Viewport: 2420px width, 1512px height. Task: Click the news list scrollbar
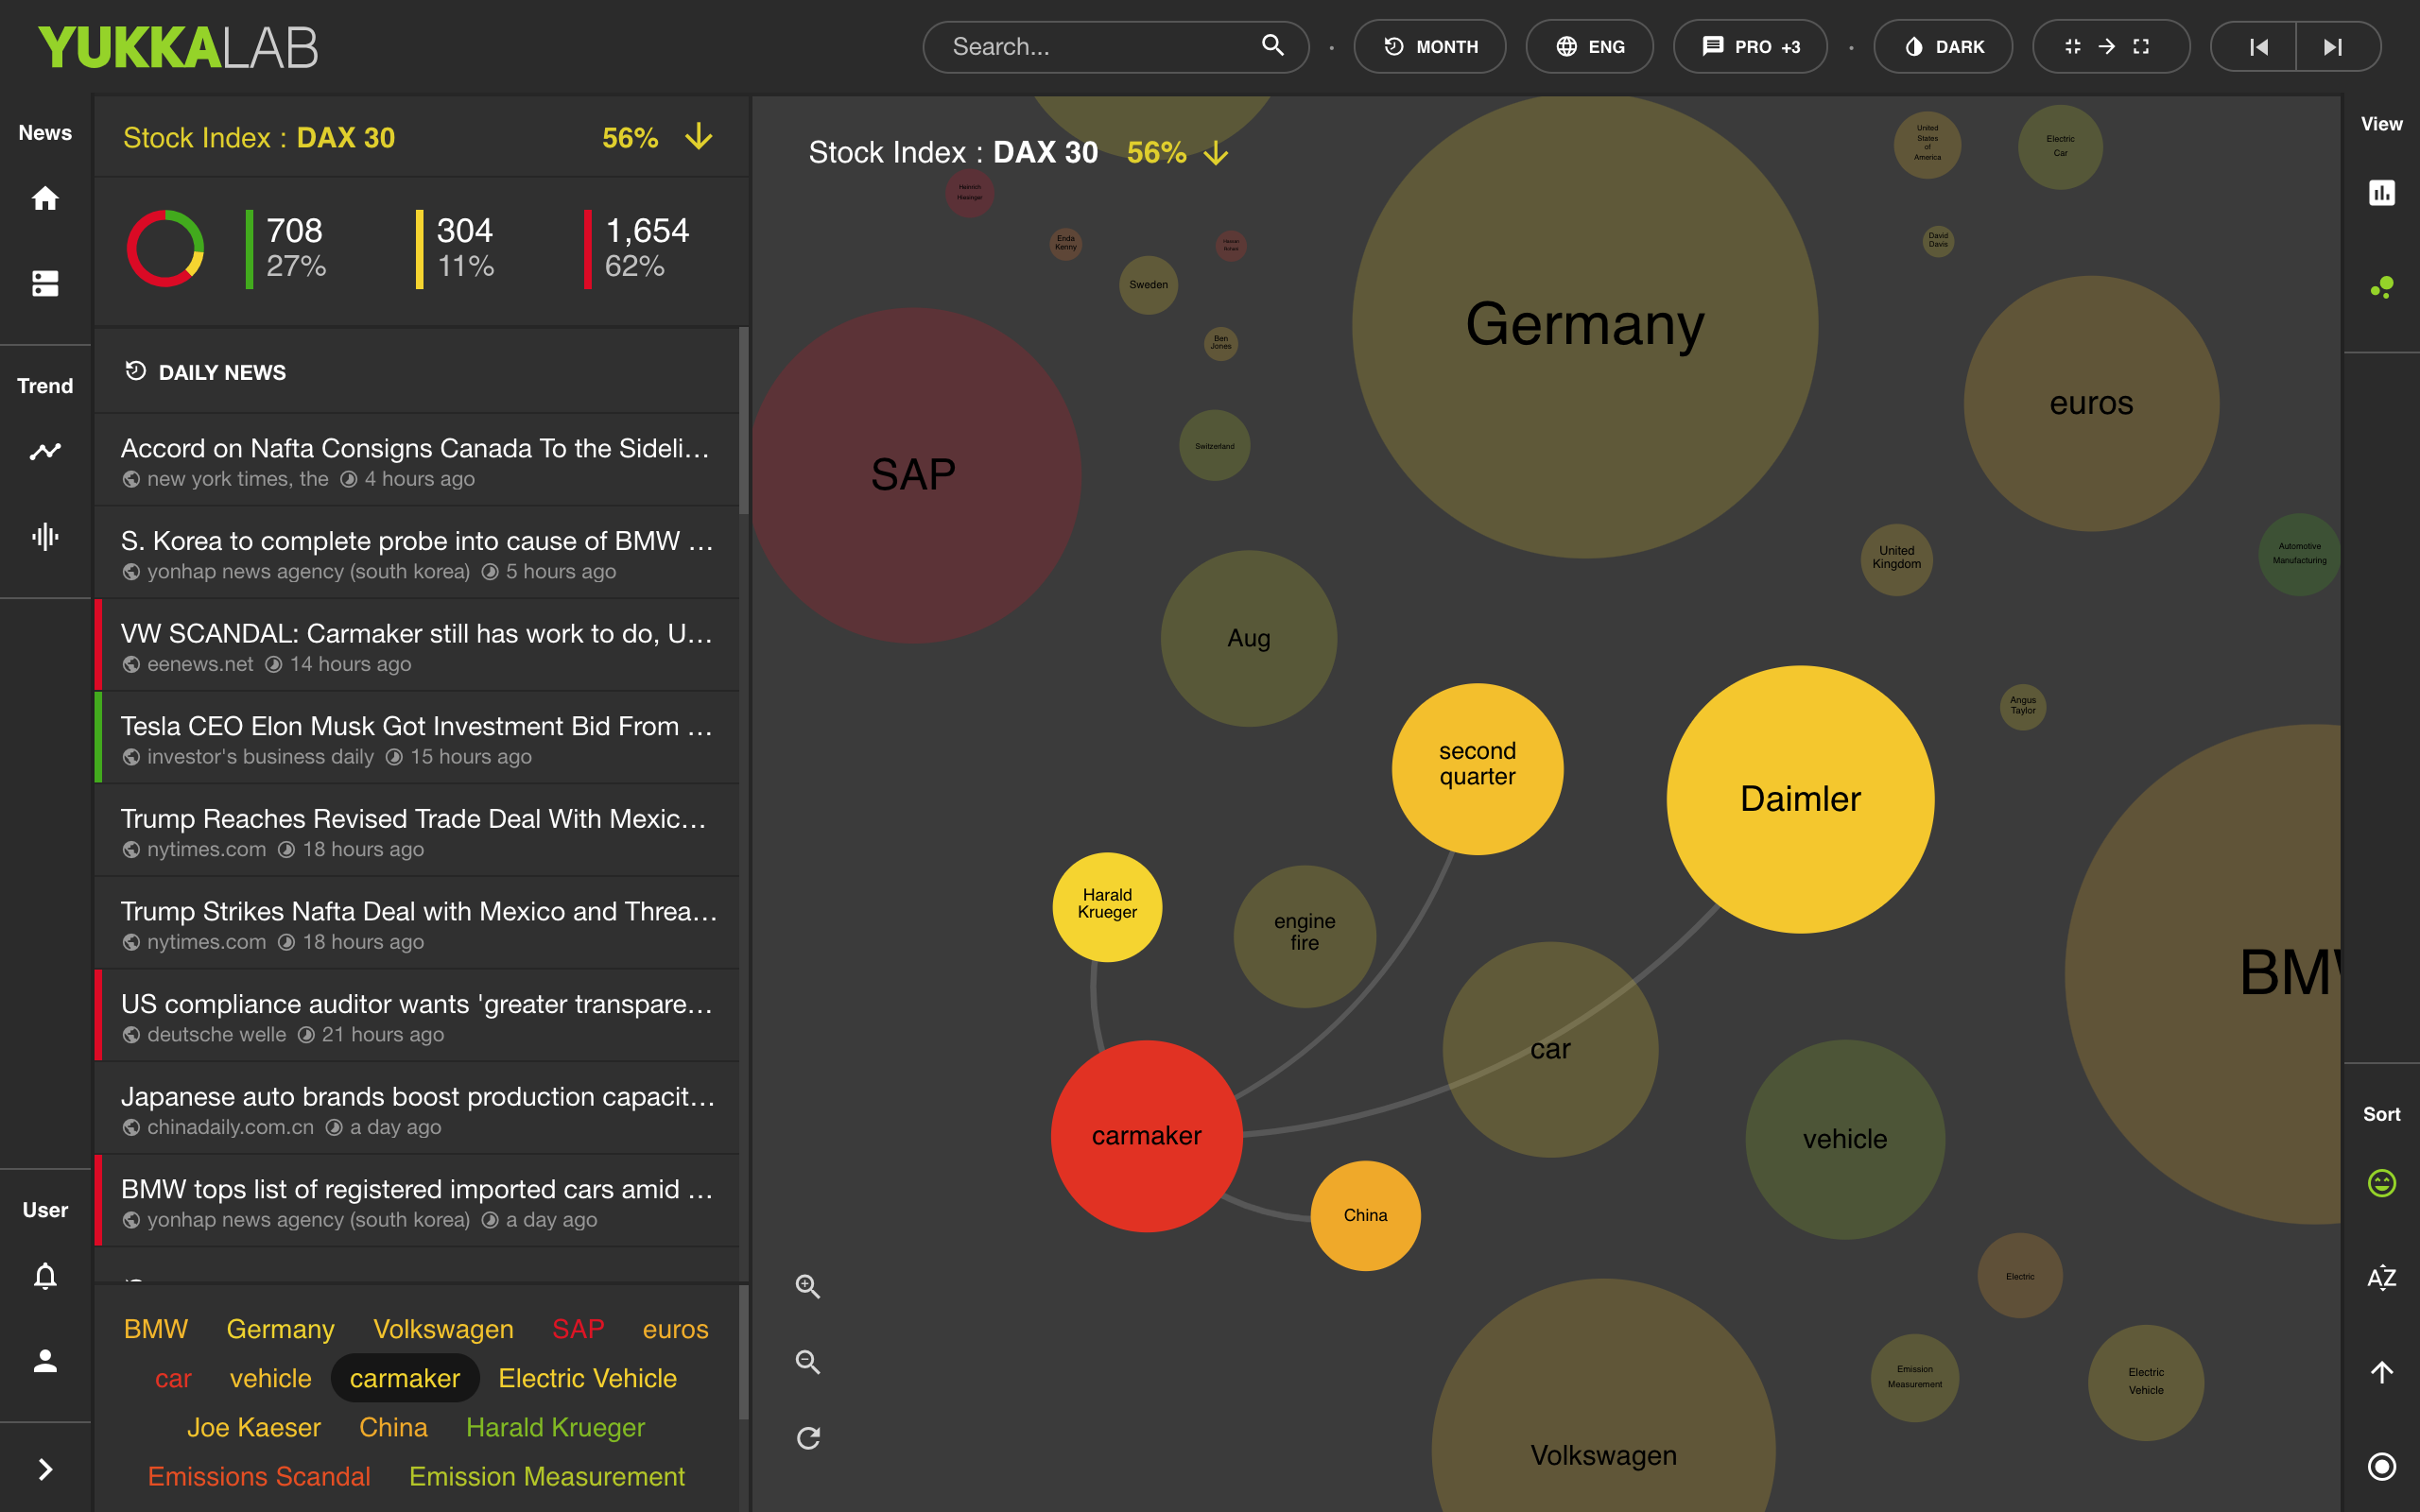(743, 420)
